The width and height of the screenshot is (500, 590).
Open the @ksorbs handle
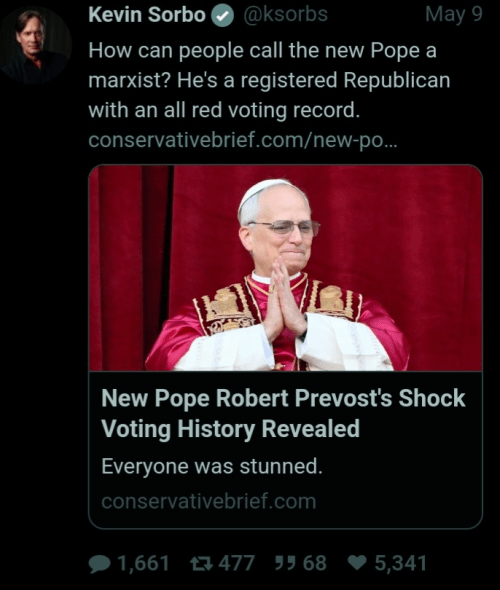(x=285, y=14)
